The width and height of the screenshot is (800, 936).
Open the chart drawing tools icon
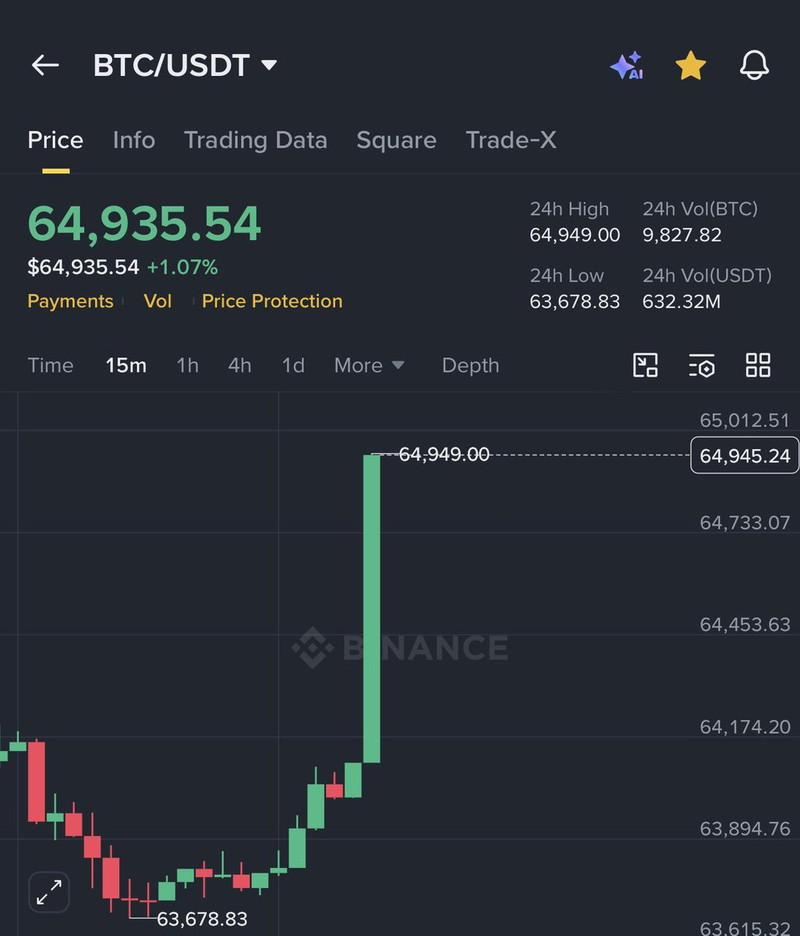[x=645, y=365]
